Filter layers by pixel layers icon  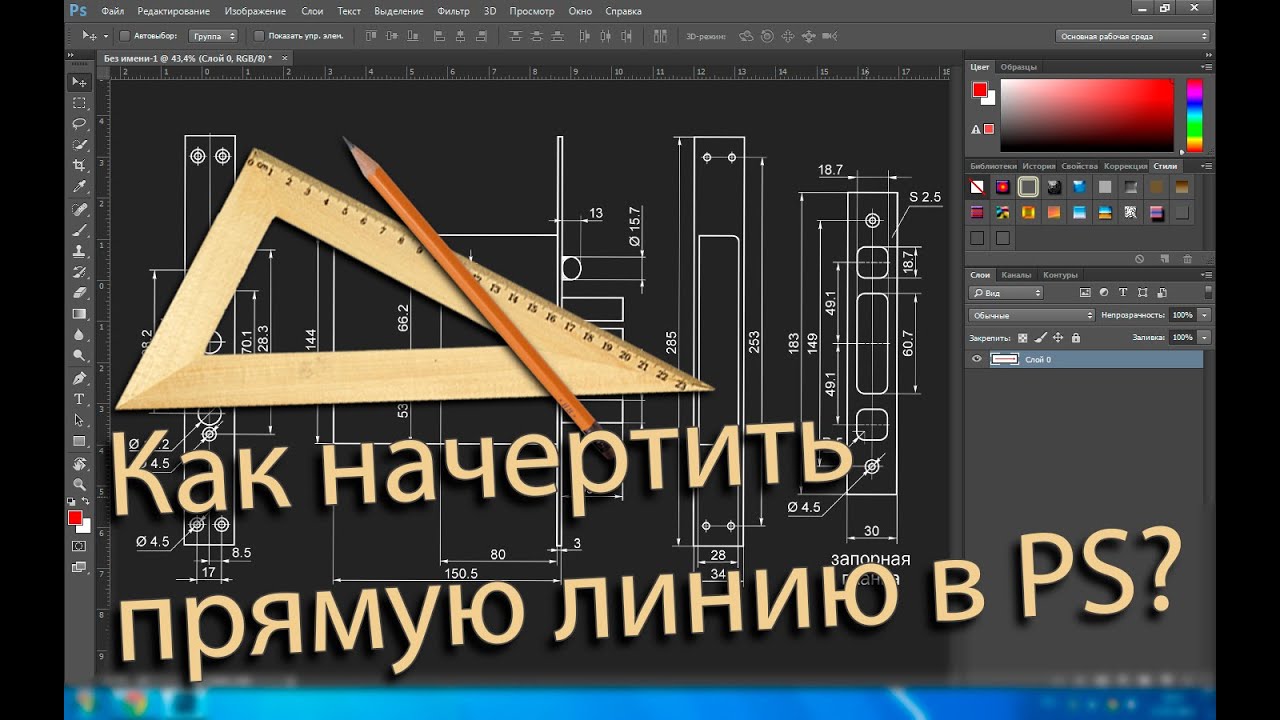(1085, 293)
